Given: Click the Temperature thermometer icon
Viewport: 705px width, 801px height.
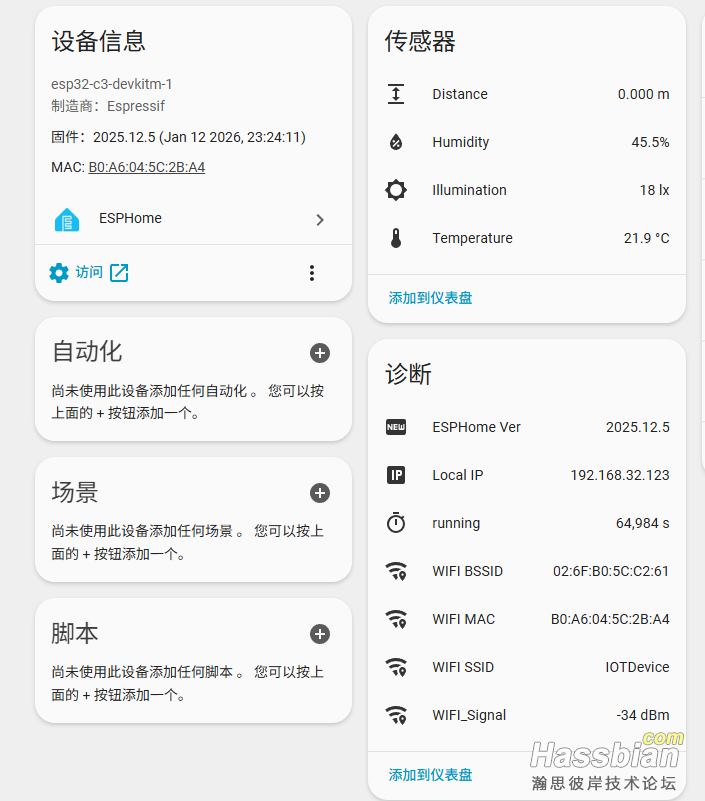Looking at the screenshot, I should pyautogui.click(x=396, y=238).
